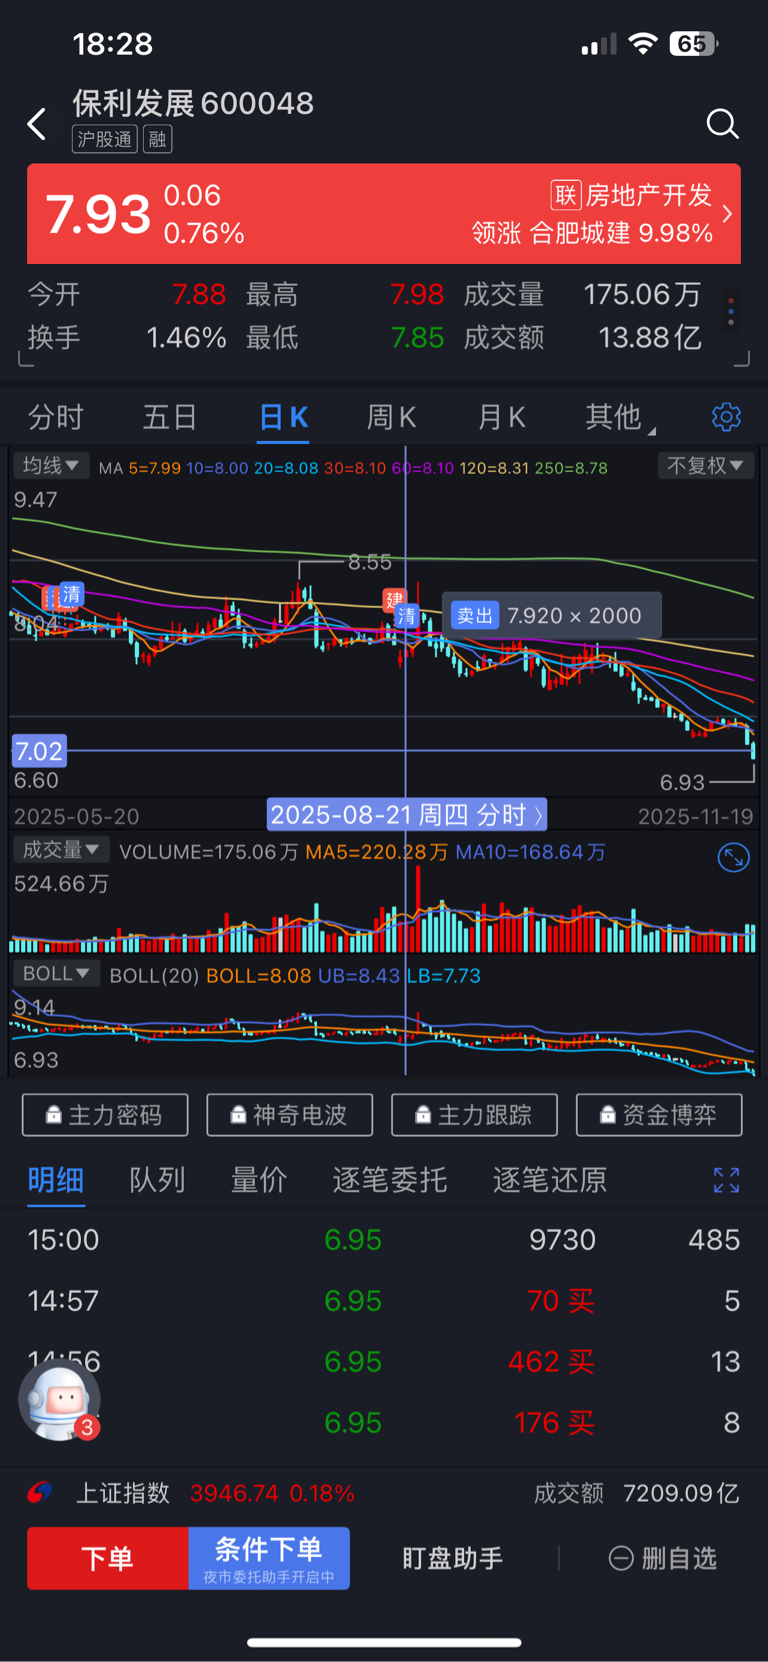
Task: Tap the 成交额 13.88亿 value
Action: tap(650, 337)
